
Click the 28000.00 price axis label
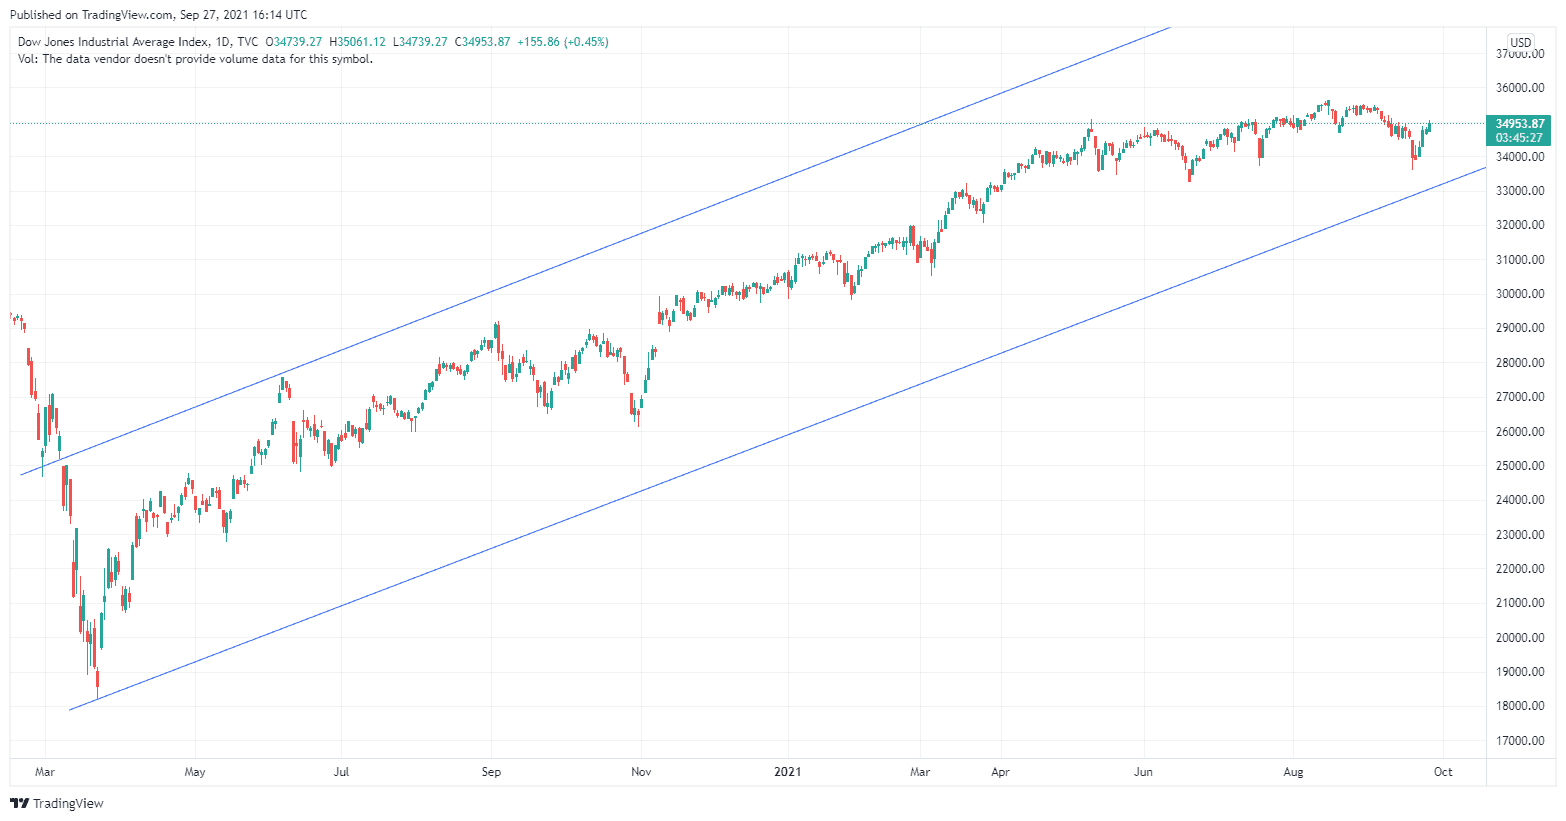pyautogui.click(x=1520, y=363)
